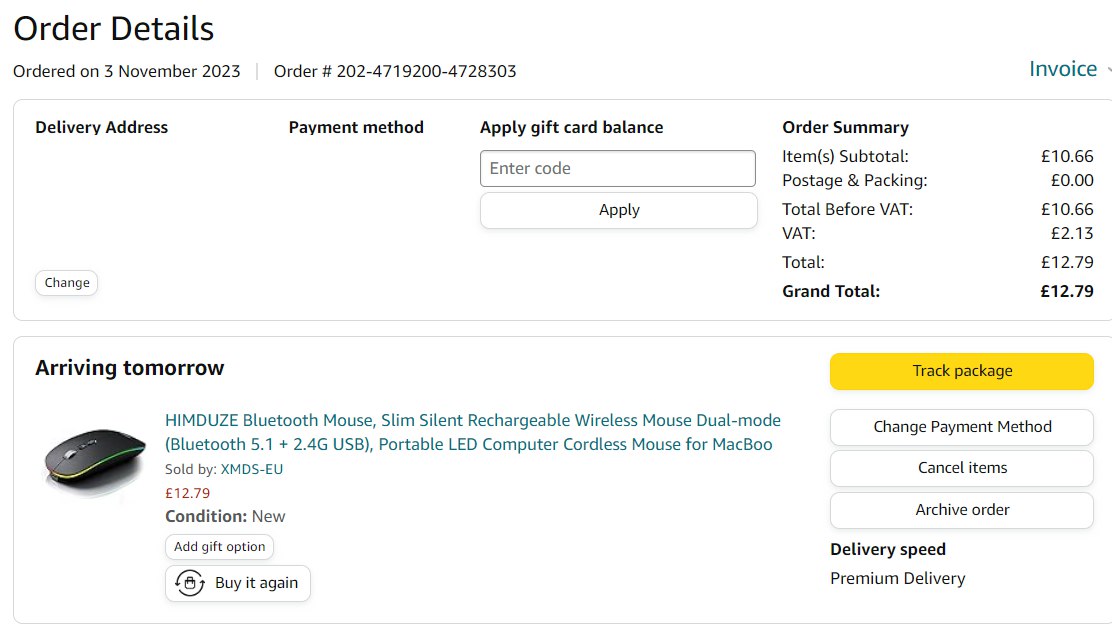Click the Buy it again basket icon

189,583
